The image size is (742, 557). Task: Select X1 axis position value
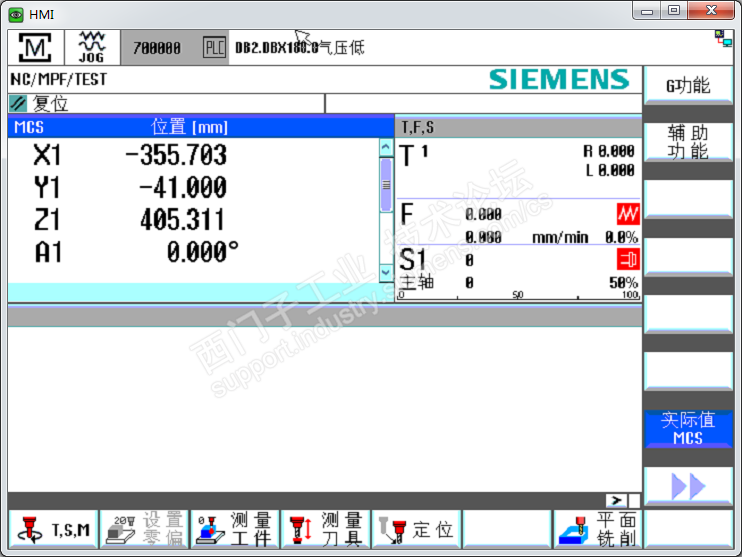[176, 155]
